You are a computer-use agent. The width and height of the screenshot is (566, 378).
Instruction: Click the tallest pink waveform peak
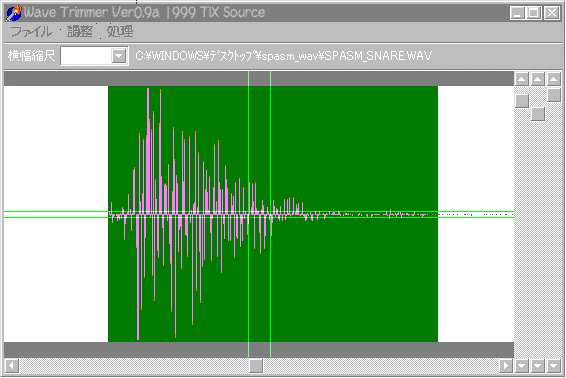(148, 152)
